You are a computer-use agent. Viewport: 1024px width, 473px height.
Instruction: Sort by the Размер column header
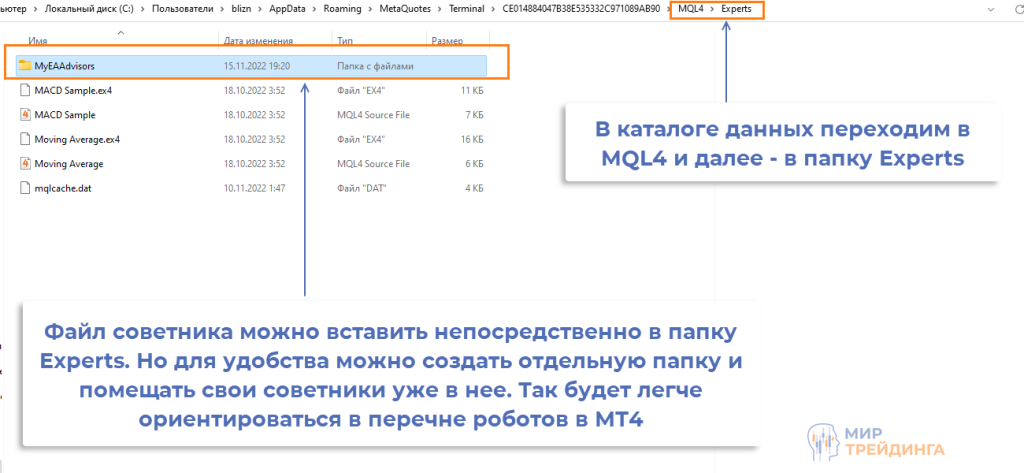point(447,41)
